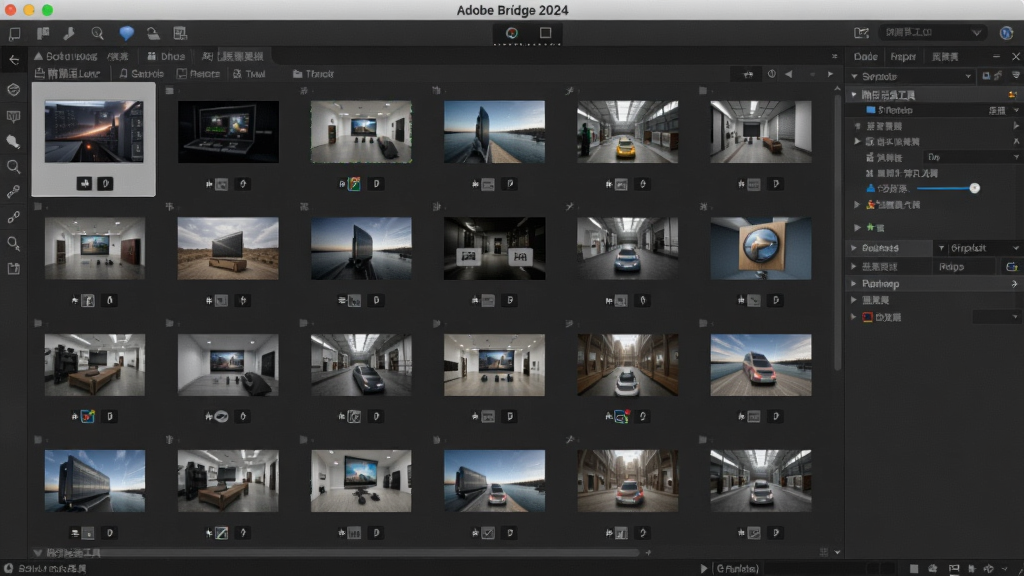Go back using the left sidebar arrow
Viewport: 1024px width, 576px height.
14,60
